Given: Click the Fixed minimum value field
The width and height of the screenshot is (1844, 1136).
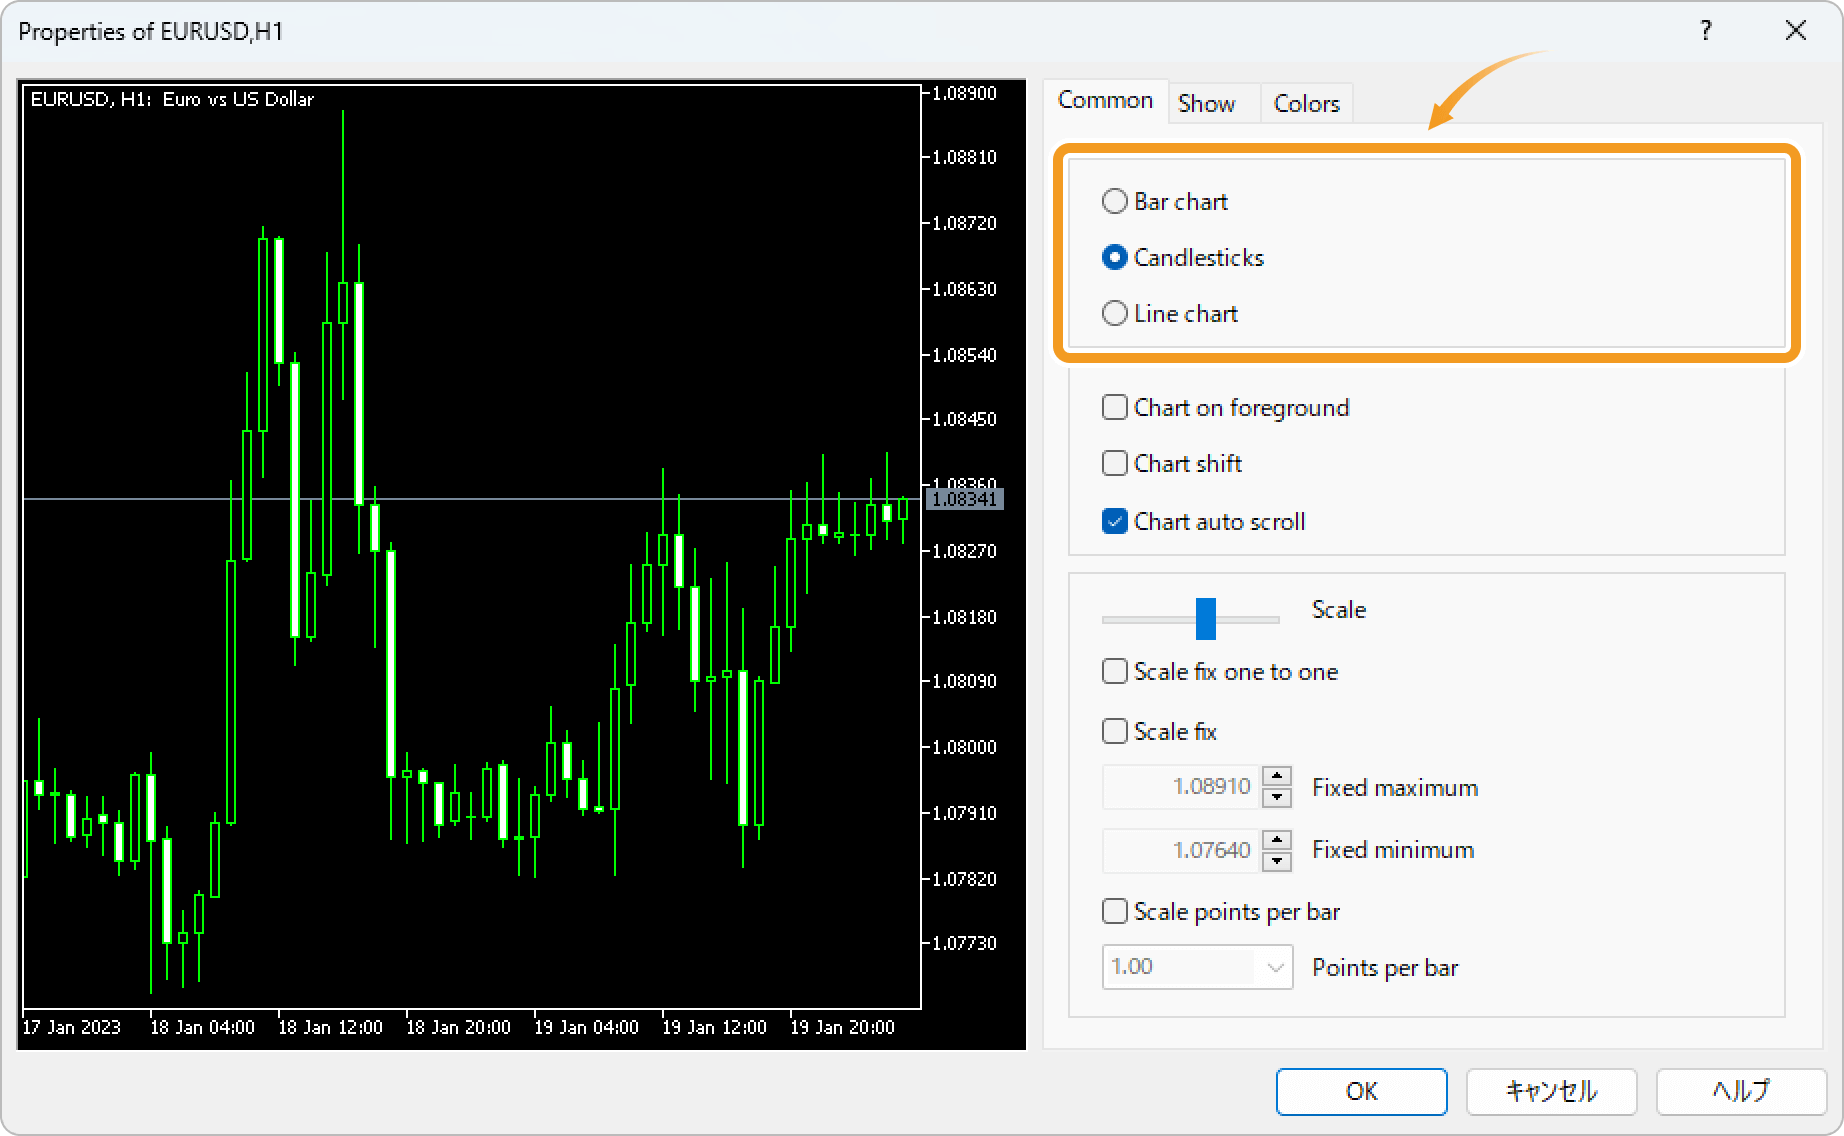Looking at the screenshot, I should pyautogui.click(x=1181, y=850).
